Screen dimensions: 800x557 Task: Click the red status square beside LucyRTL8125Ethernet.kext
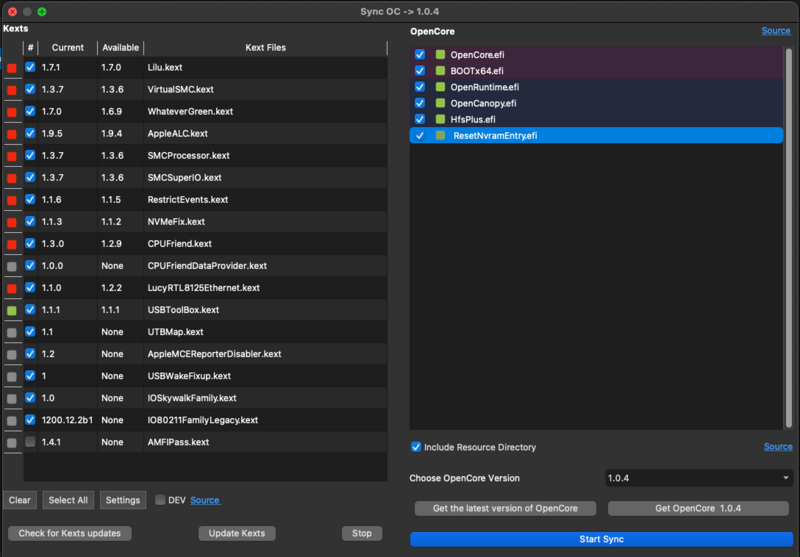12,288
